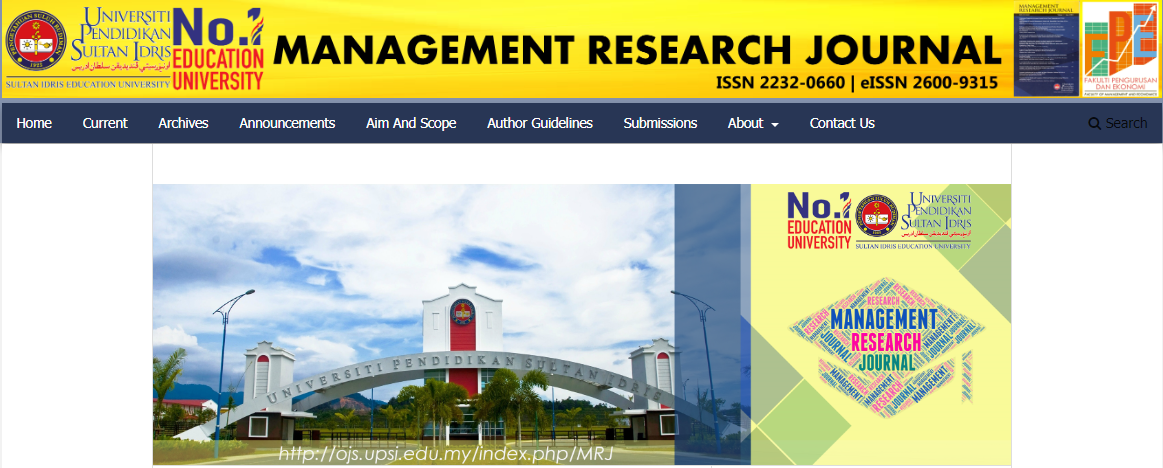Click the Management Research Journal title banner
This screenshot has height=468, width=1163.
636,50
